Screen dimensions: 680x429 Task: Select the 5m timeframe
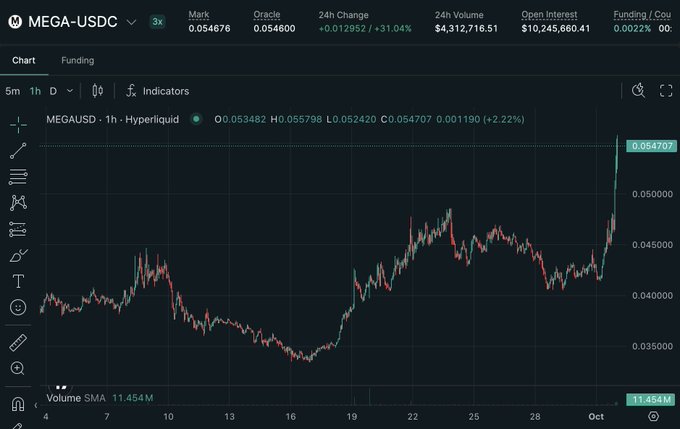(13, 91)
